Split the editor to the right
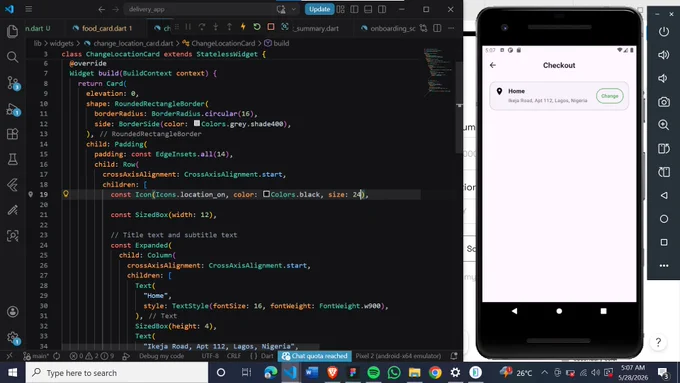The image size is (680, 383). pos(437,28)
